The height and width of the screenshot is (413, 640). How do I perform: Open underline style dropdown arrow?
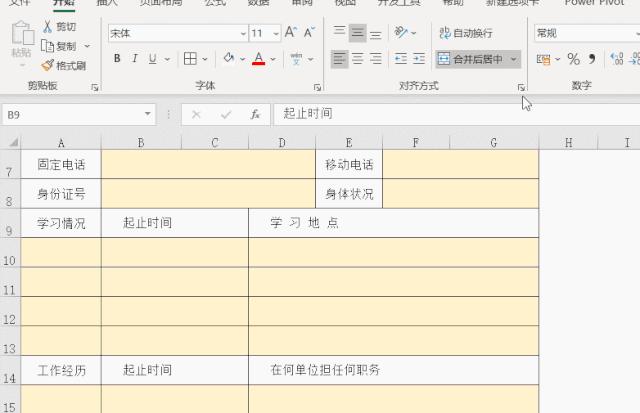[x=167, y=59]
